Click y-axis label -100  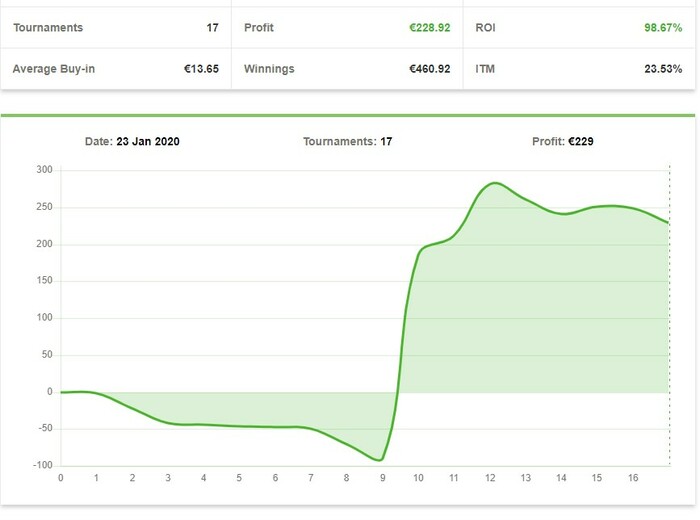[x=43, y=465]
